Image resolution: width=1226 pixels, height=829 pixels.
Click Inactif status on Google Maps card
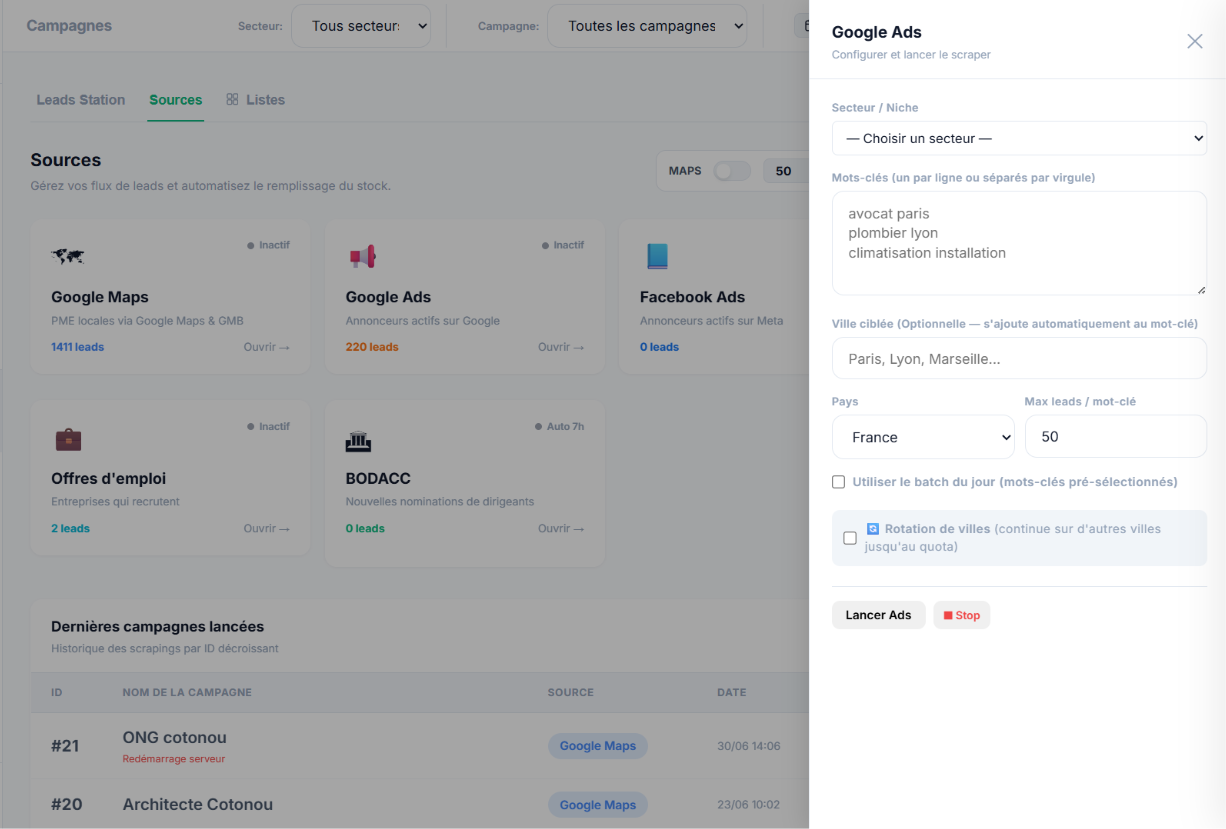[269, 245]
